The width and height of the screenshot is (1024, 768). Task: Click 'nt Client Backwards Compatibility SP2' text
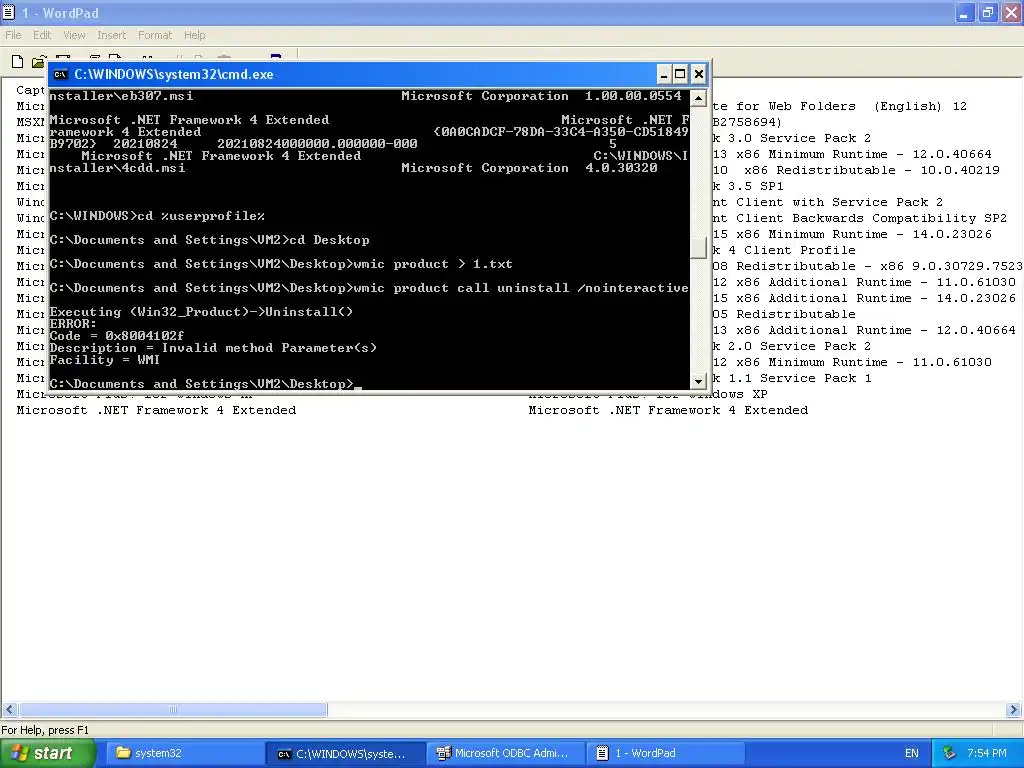pos(860,218)
